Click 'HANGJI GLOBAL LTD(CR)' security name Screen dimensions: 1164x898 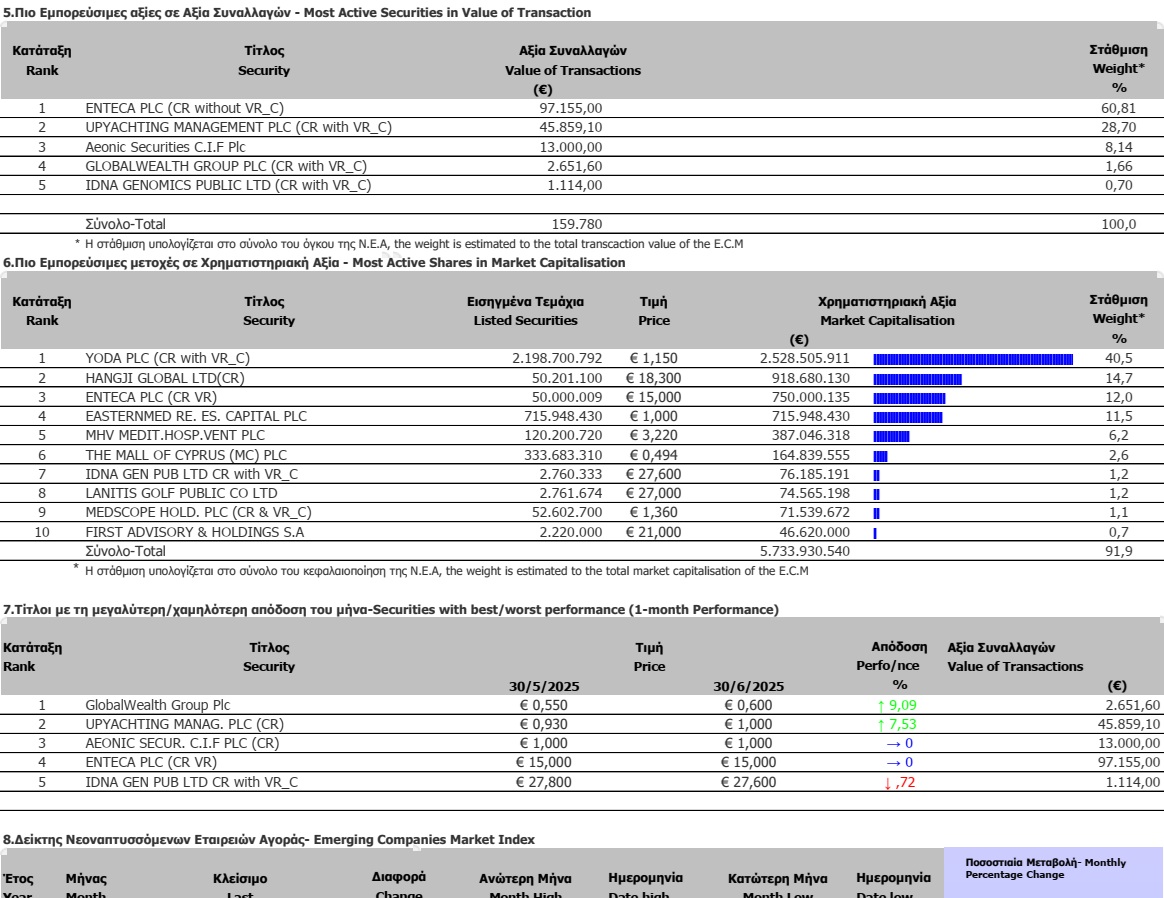point(165,378)
